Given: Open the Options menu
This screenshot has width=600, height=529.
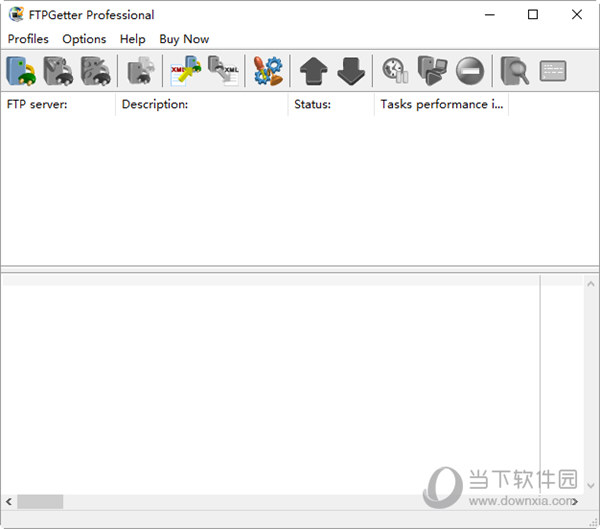Looking at the screenshot, I should coord(84,39).
